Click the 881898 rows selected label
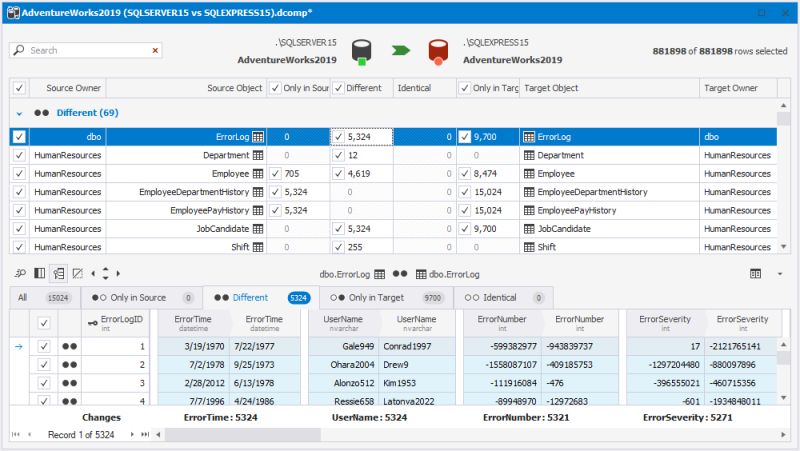The height and width of the screenshot is (451, 800). (719, 51)
